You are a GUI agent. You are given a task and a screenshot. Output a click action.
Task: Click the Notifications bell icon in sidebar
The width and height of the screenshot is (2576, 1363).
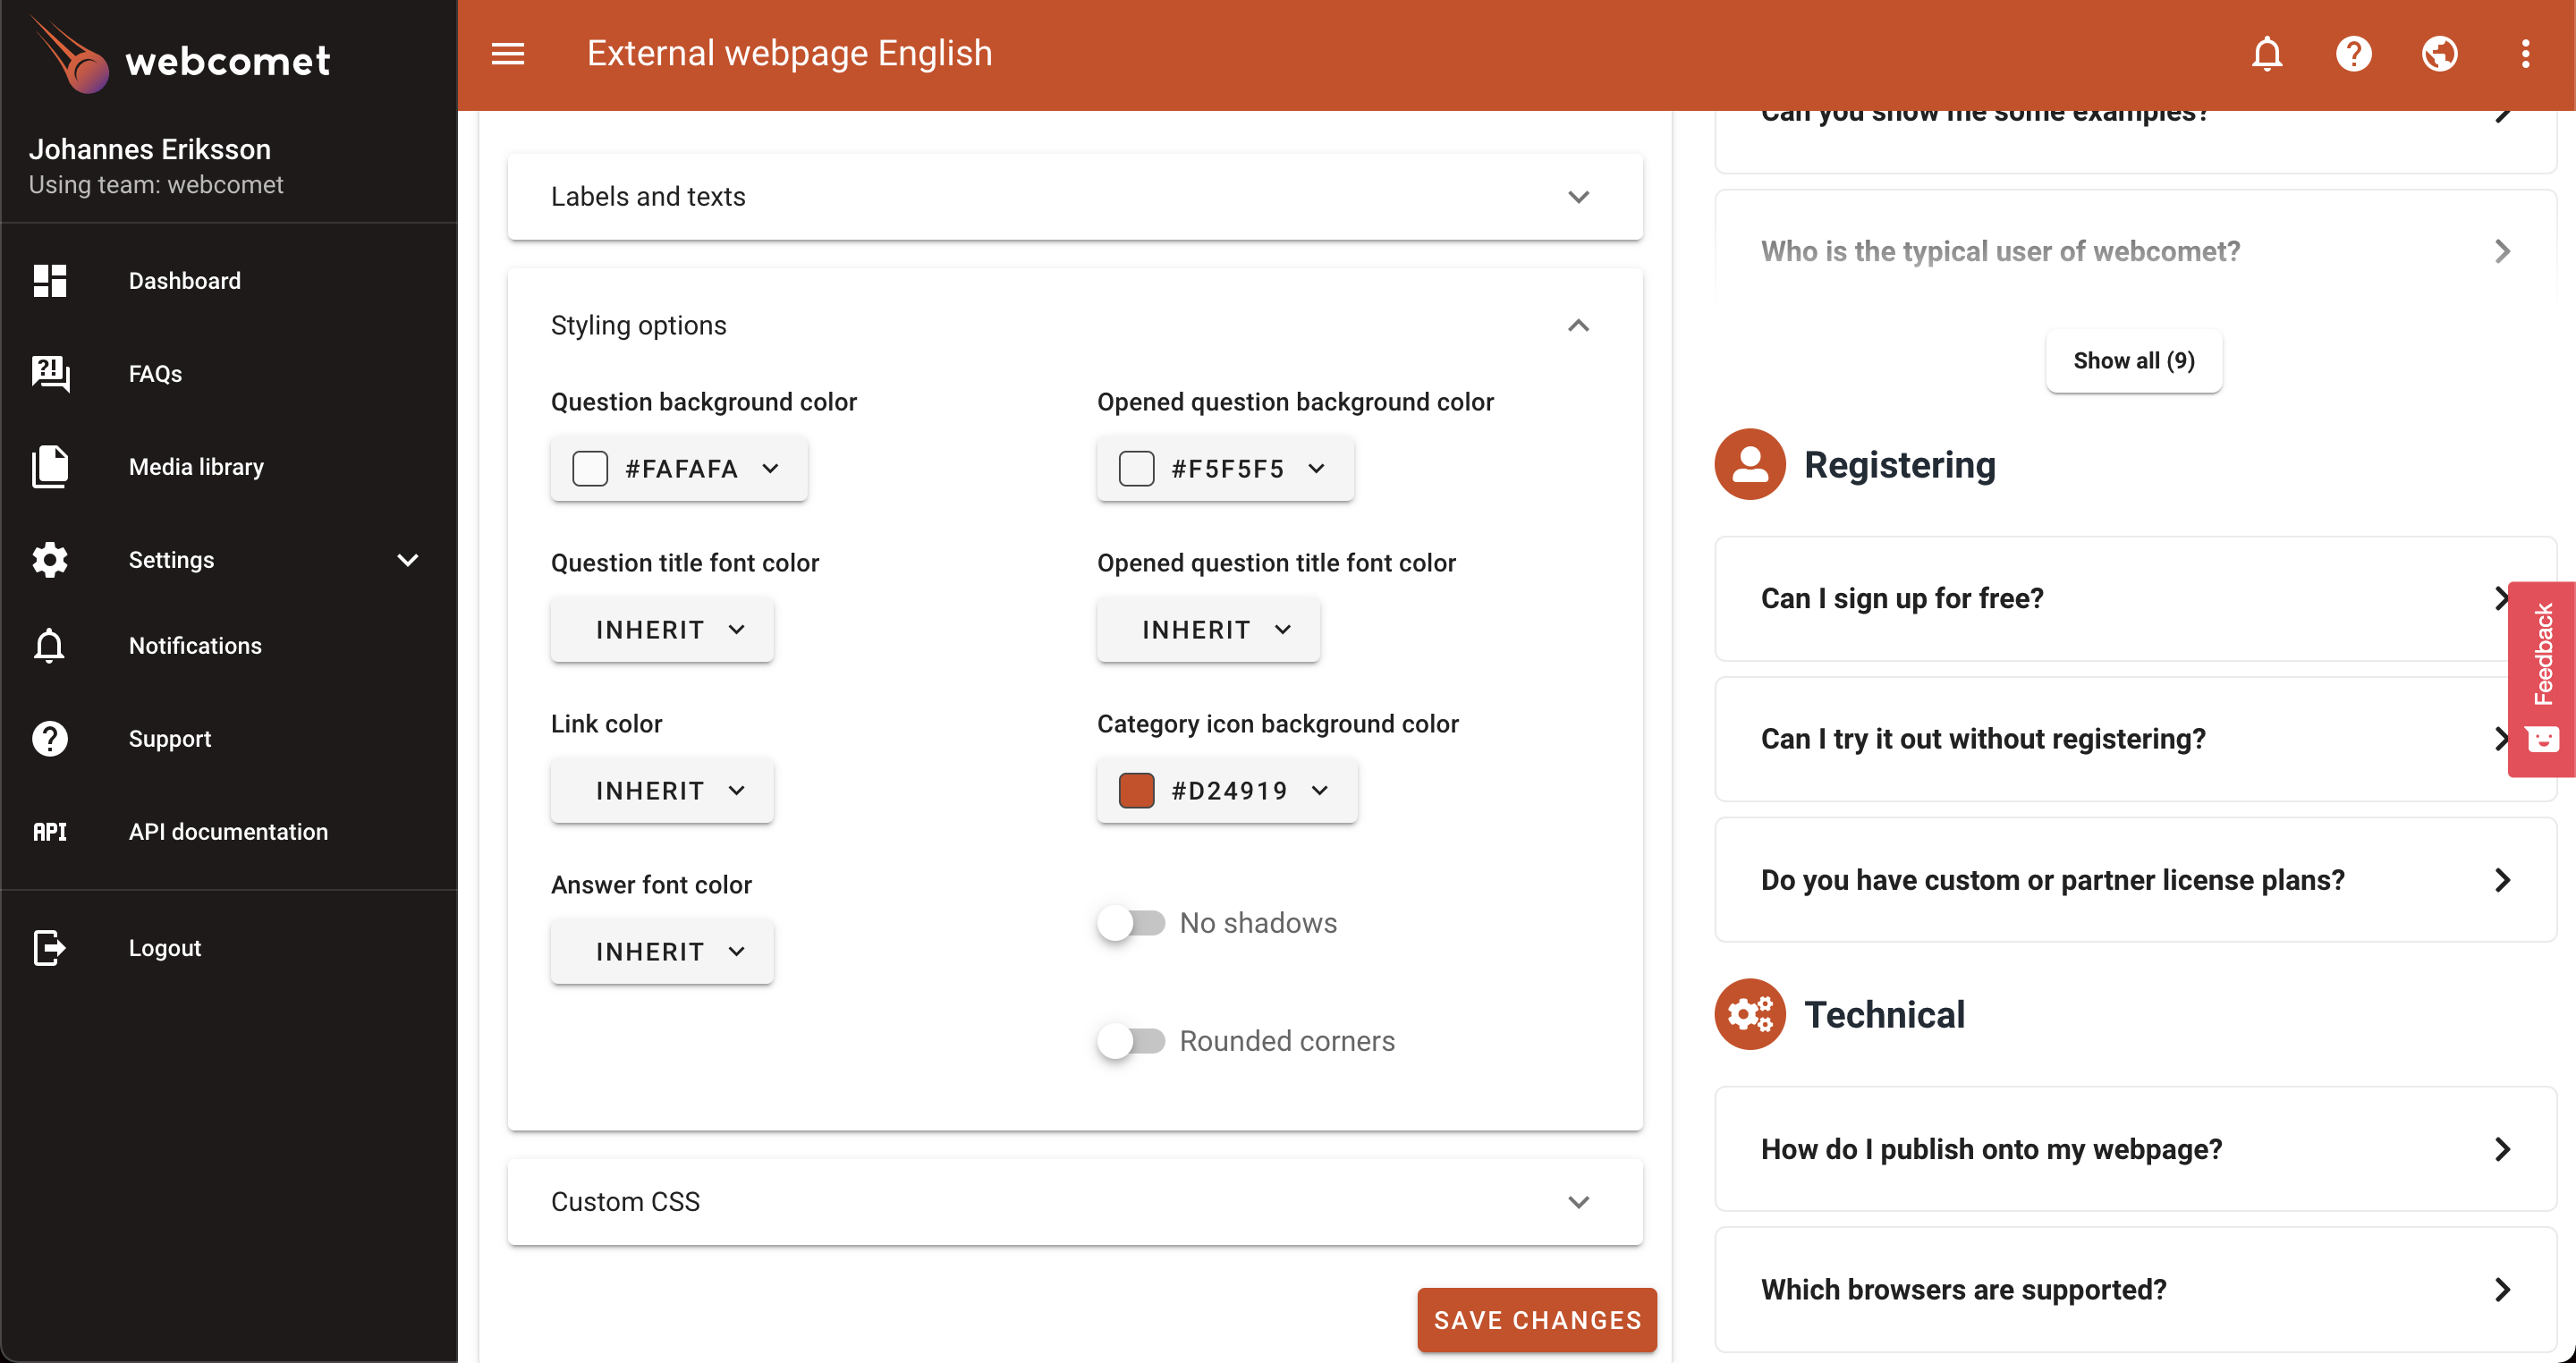tap(49, 646)
